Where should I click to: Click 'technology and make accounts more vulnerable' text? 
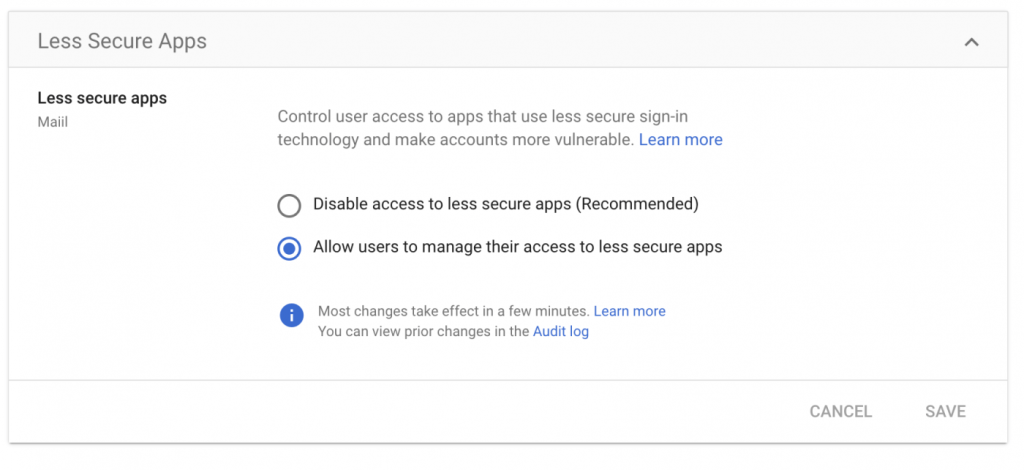(456, 140)
